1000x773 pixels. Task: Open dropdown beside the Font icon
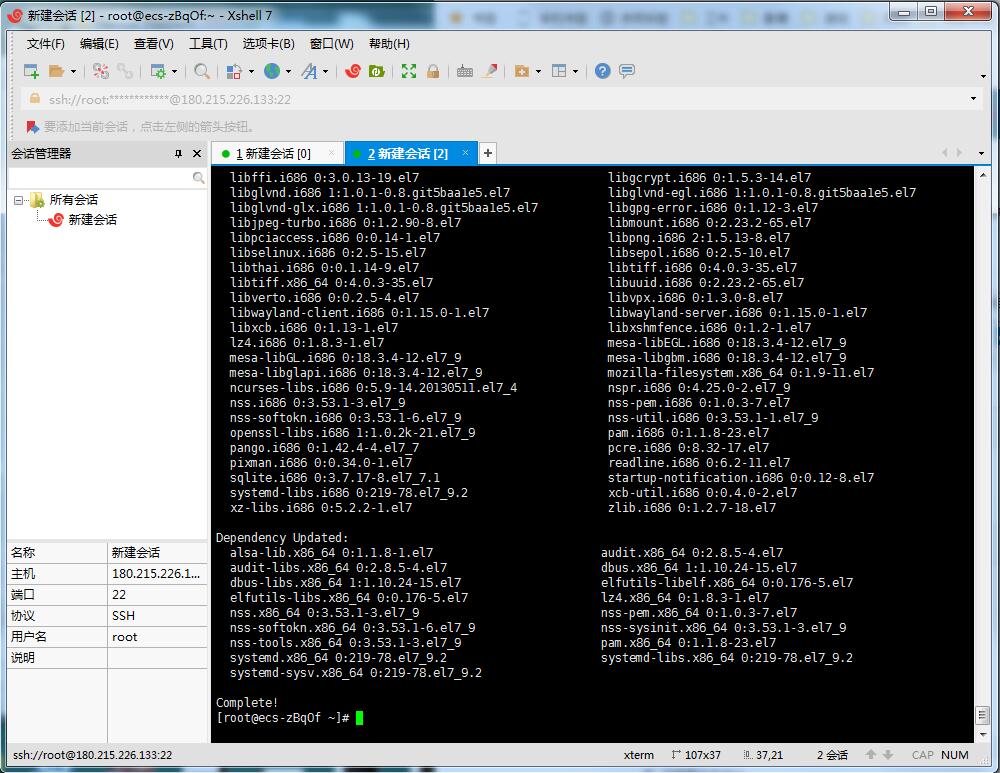(x=326, y=71)
